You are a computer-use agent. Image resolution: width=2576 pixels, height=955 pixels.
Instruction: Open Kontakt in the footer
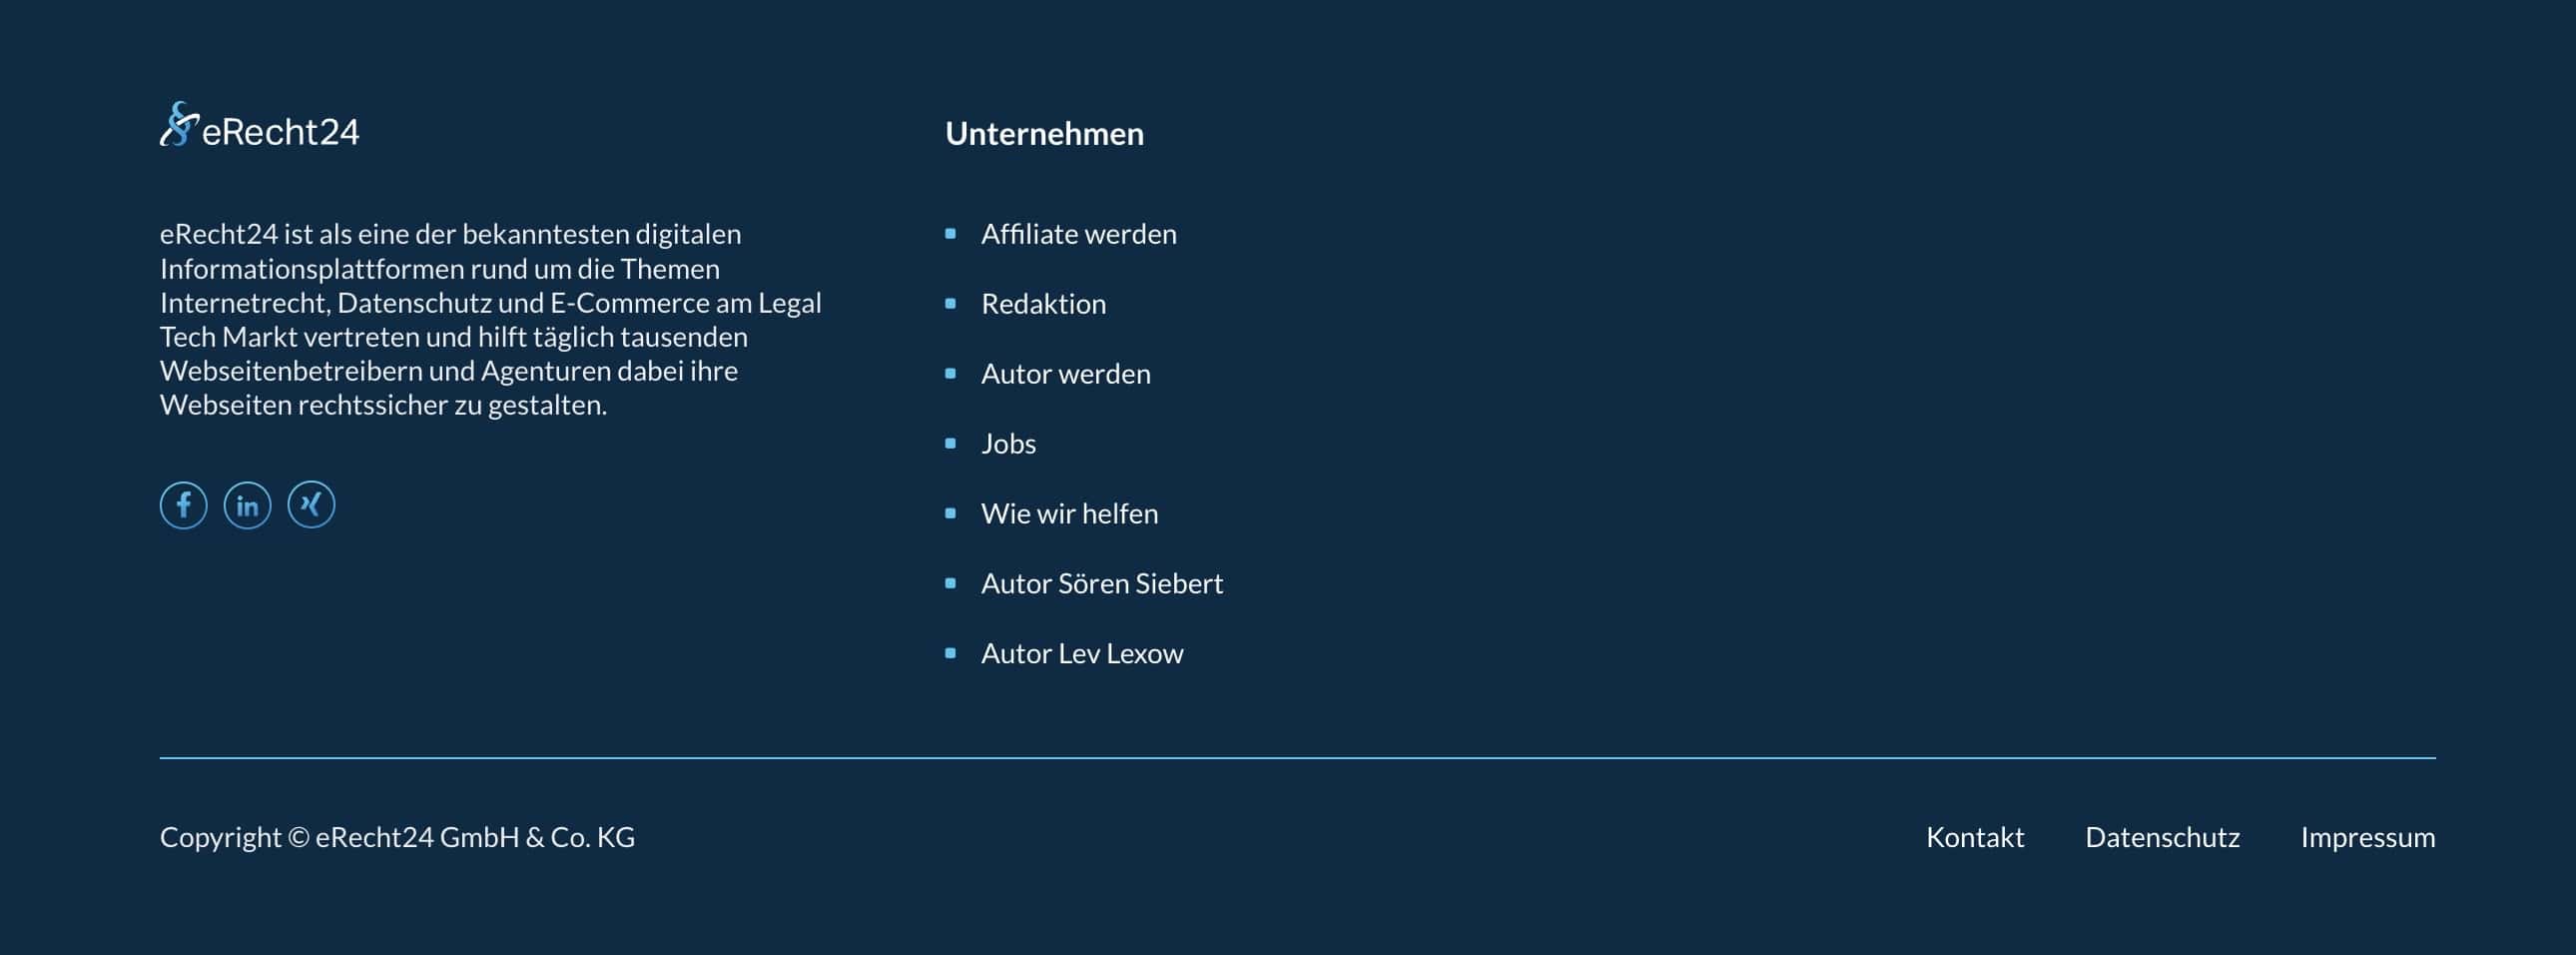1974,837
